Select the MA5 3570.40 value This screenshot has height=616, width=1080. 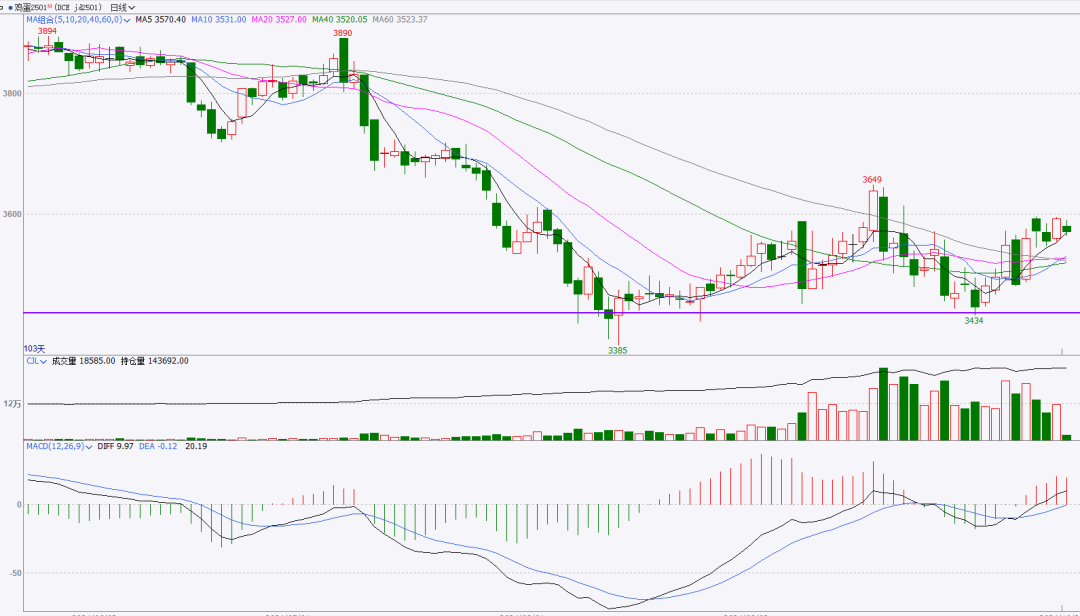160,19
